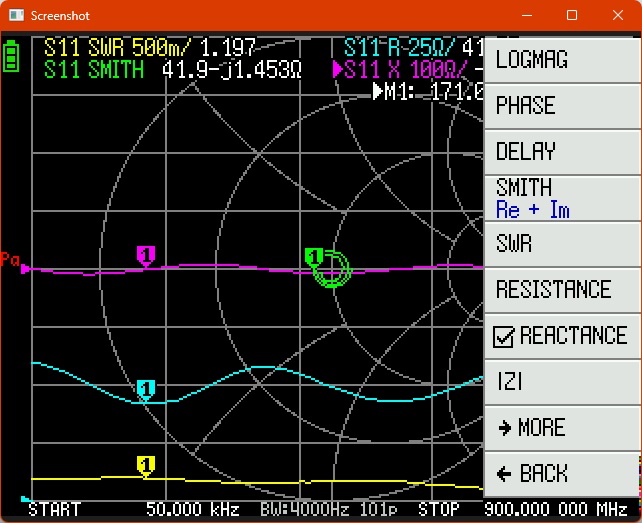Select the LOGMAG format option

(x=562, y=59)
